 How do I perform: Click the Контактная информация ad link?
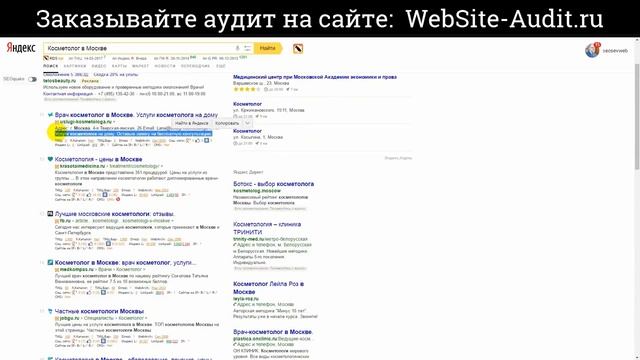68,94
